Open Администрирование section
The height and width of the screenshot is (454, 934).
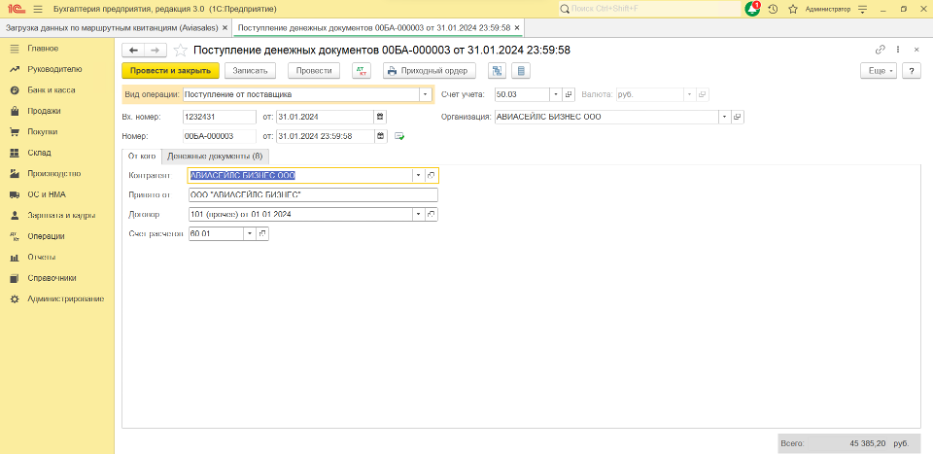coord(66,298)
